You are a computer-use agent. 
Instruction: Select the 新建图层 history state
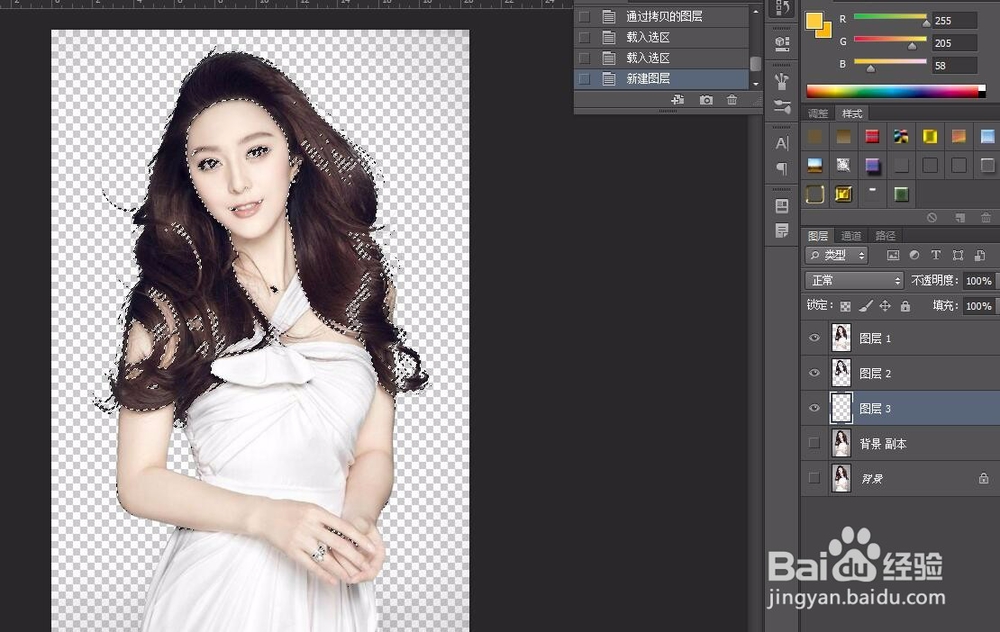pos(661,78)
